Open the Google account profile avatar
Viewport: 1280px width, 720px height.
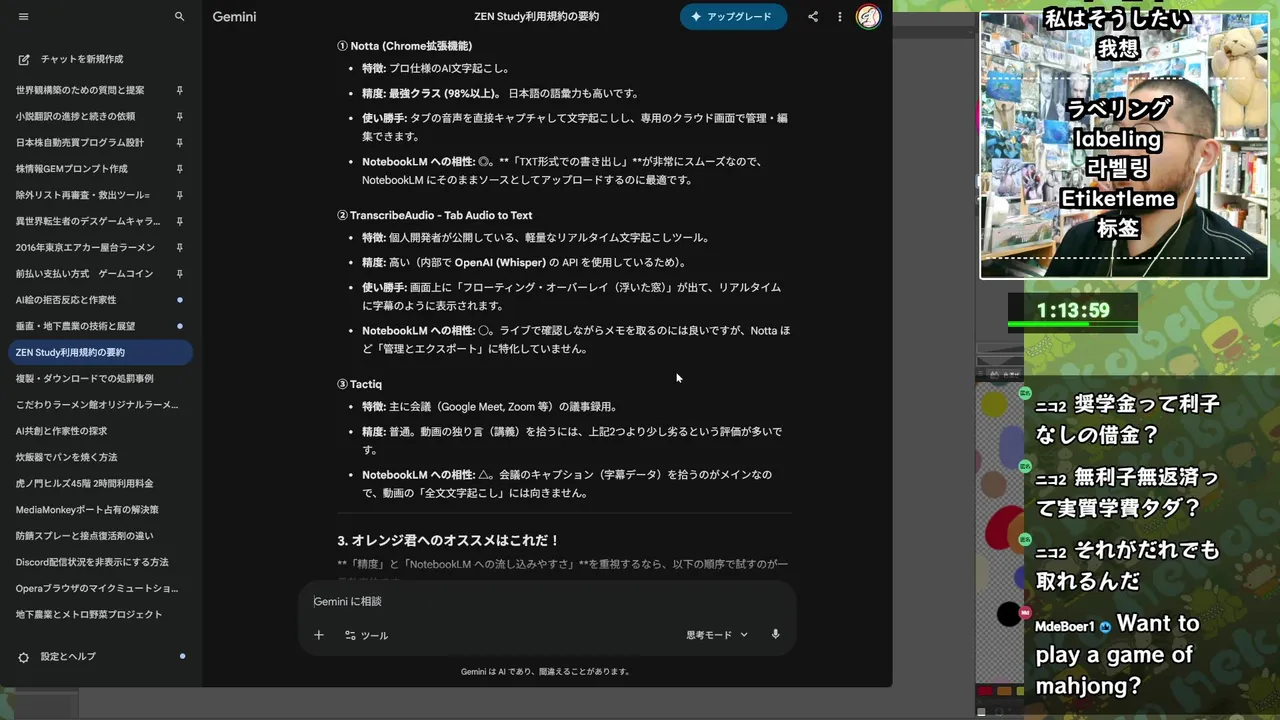point(868,17)
